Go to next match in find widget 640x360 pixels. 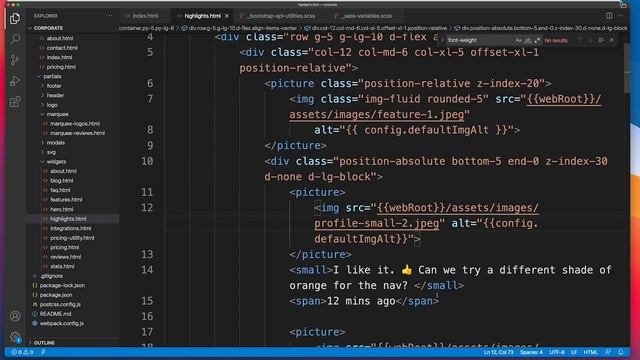590,40
